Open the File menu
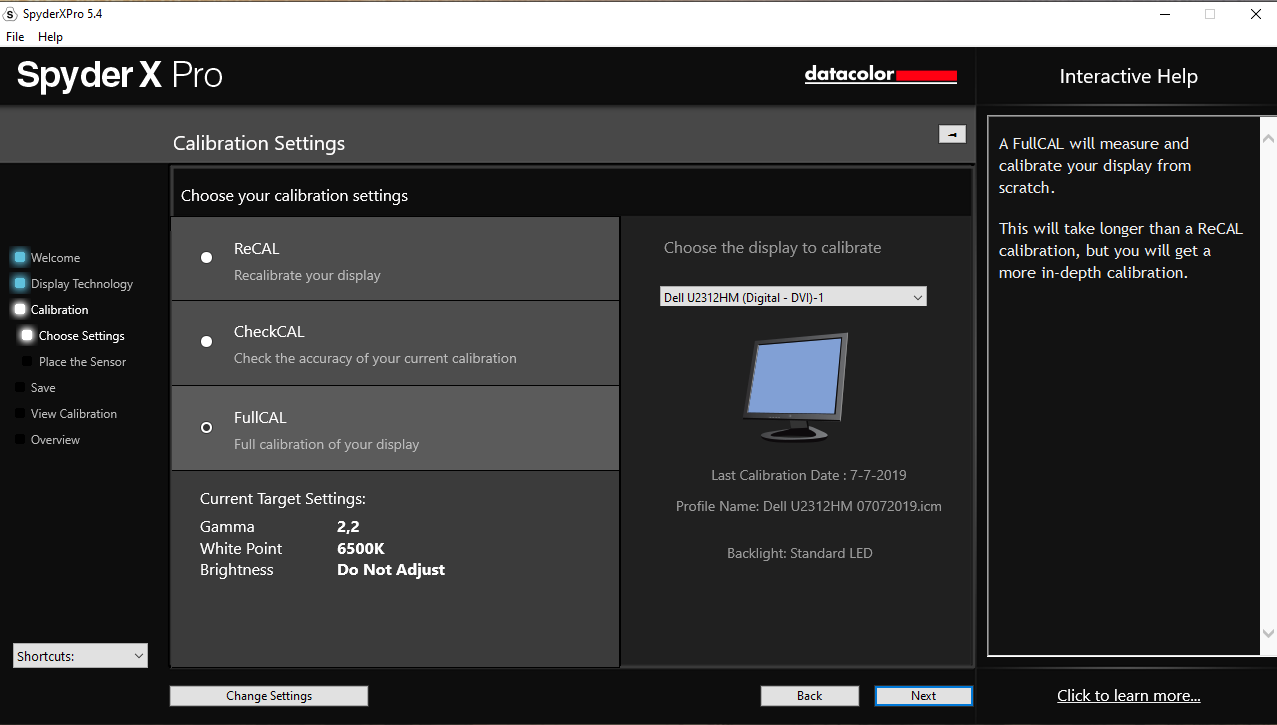 pos(15,37)
